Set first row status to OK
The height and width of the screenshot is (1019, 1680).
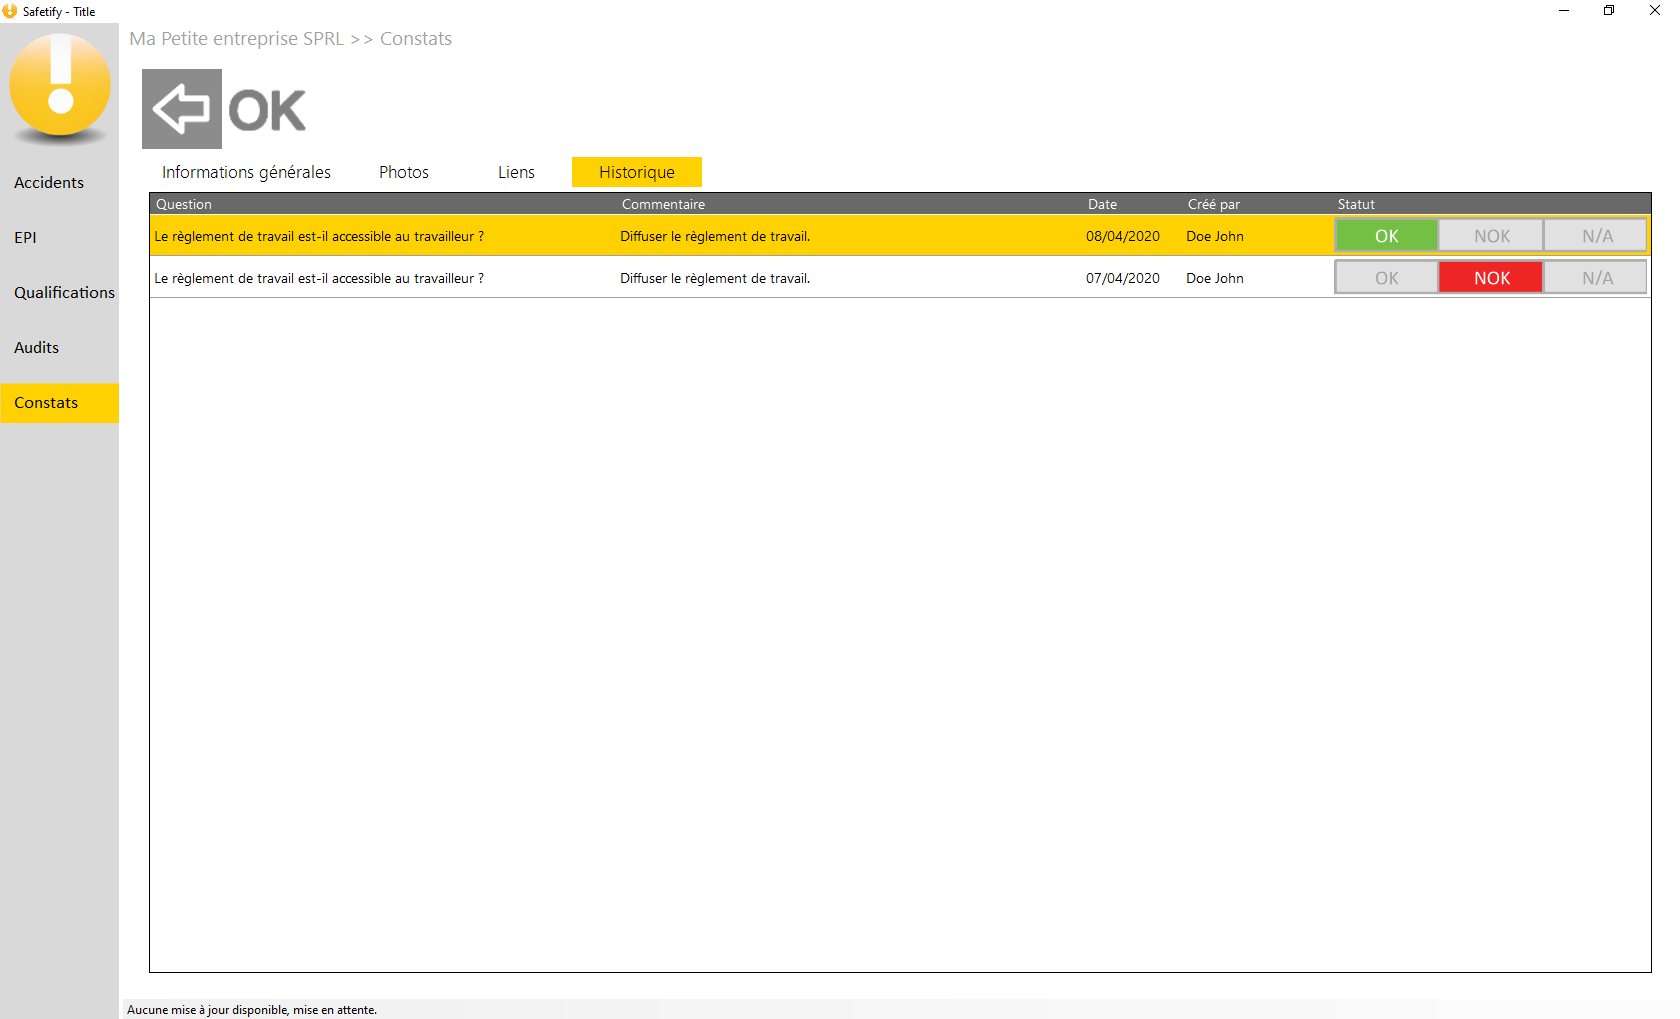[x=1386, y=236]
